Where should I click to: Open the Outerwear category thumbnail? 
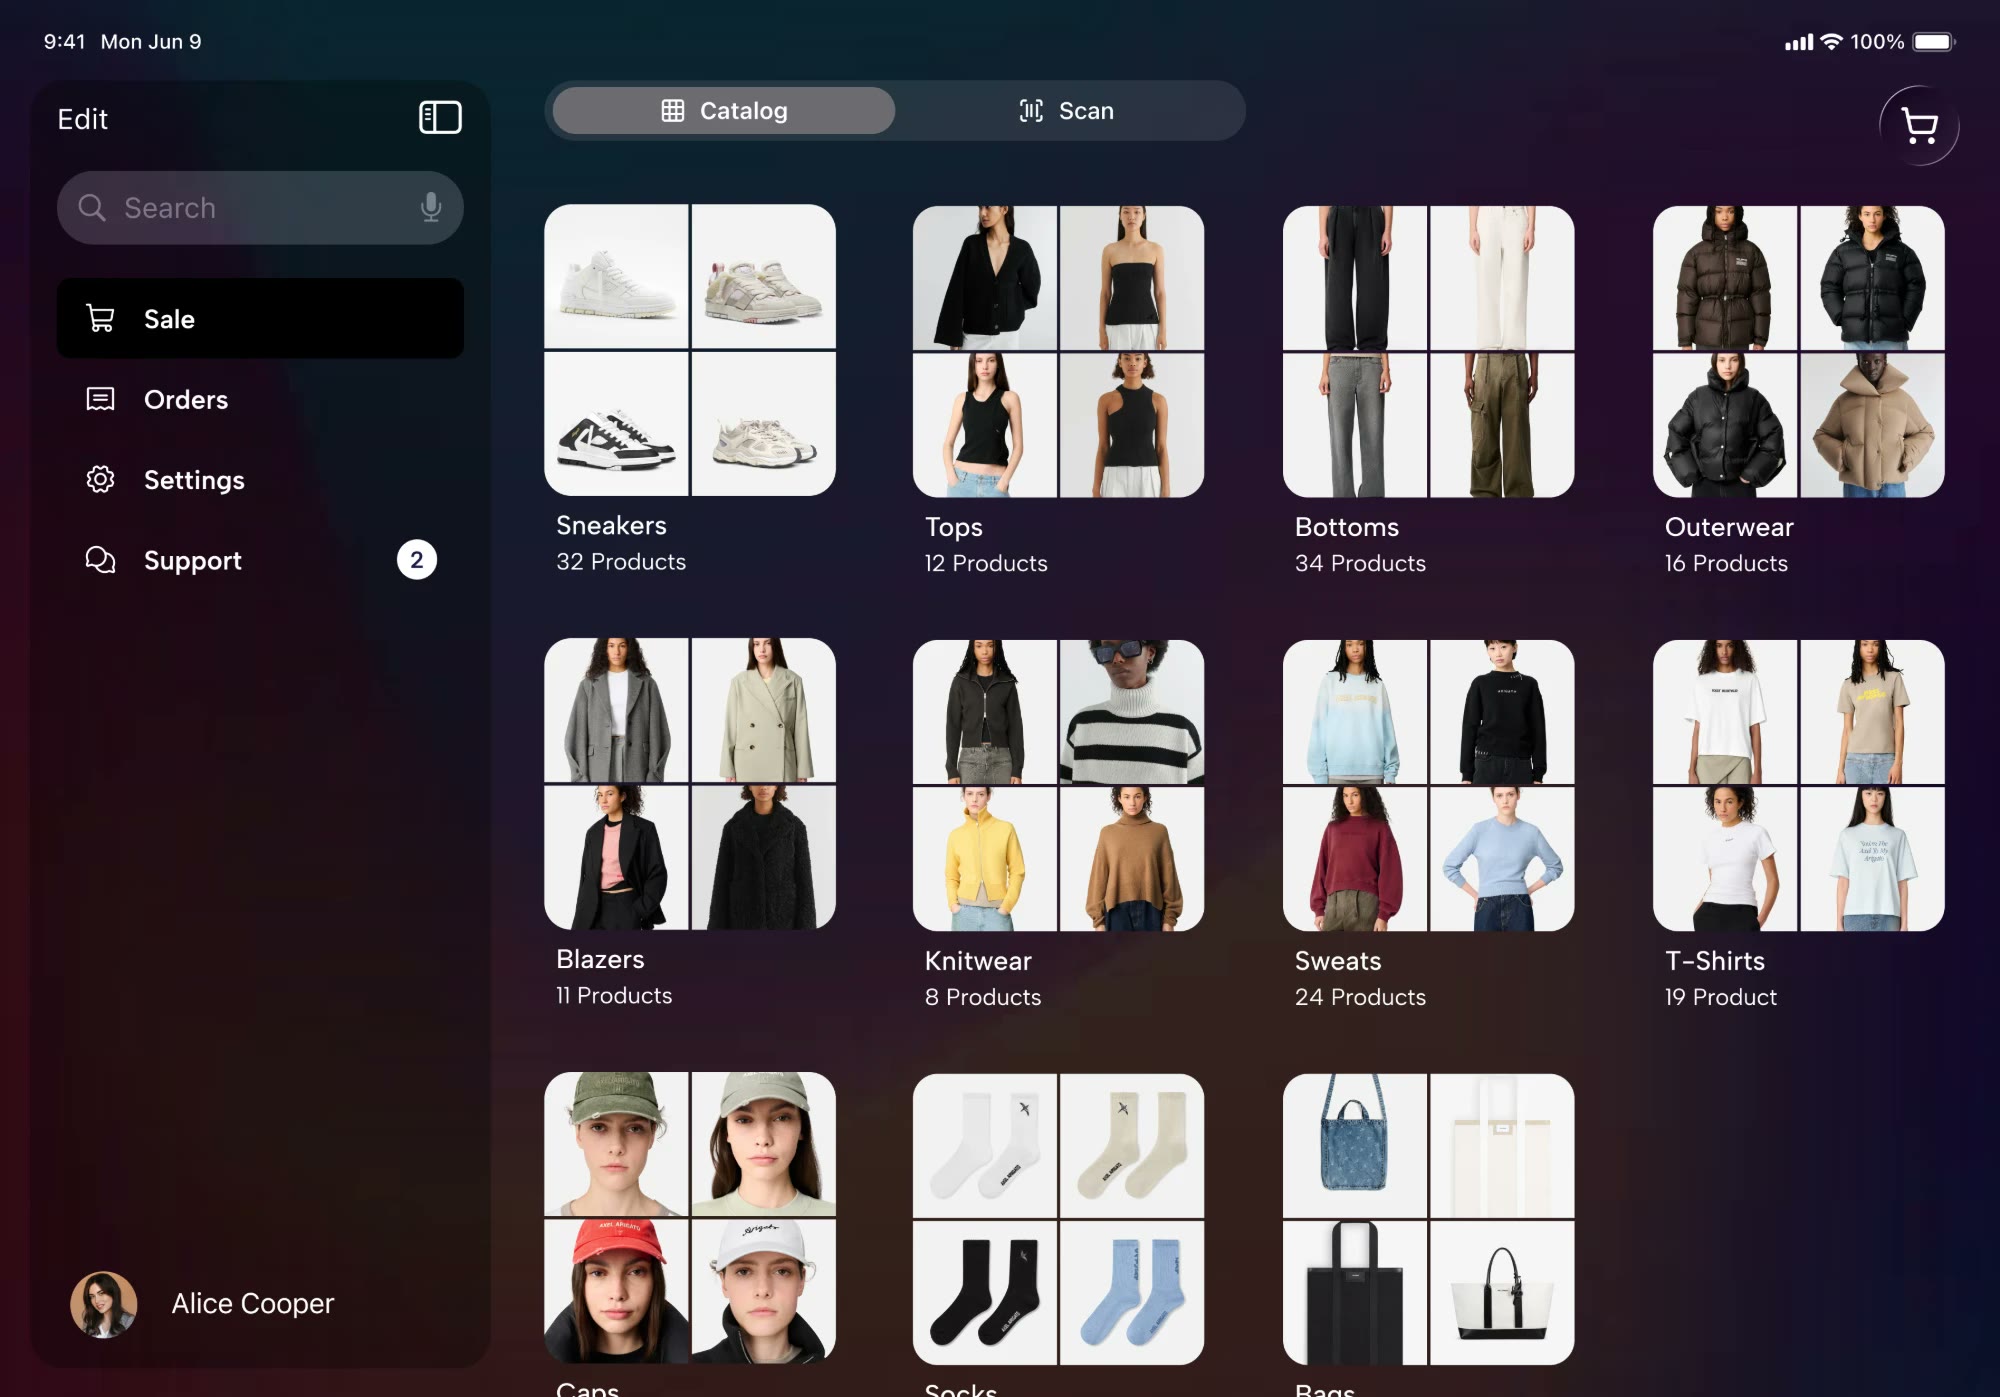click(1798, 352)
